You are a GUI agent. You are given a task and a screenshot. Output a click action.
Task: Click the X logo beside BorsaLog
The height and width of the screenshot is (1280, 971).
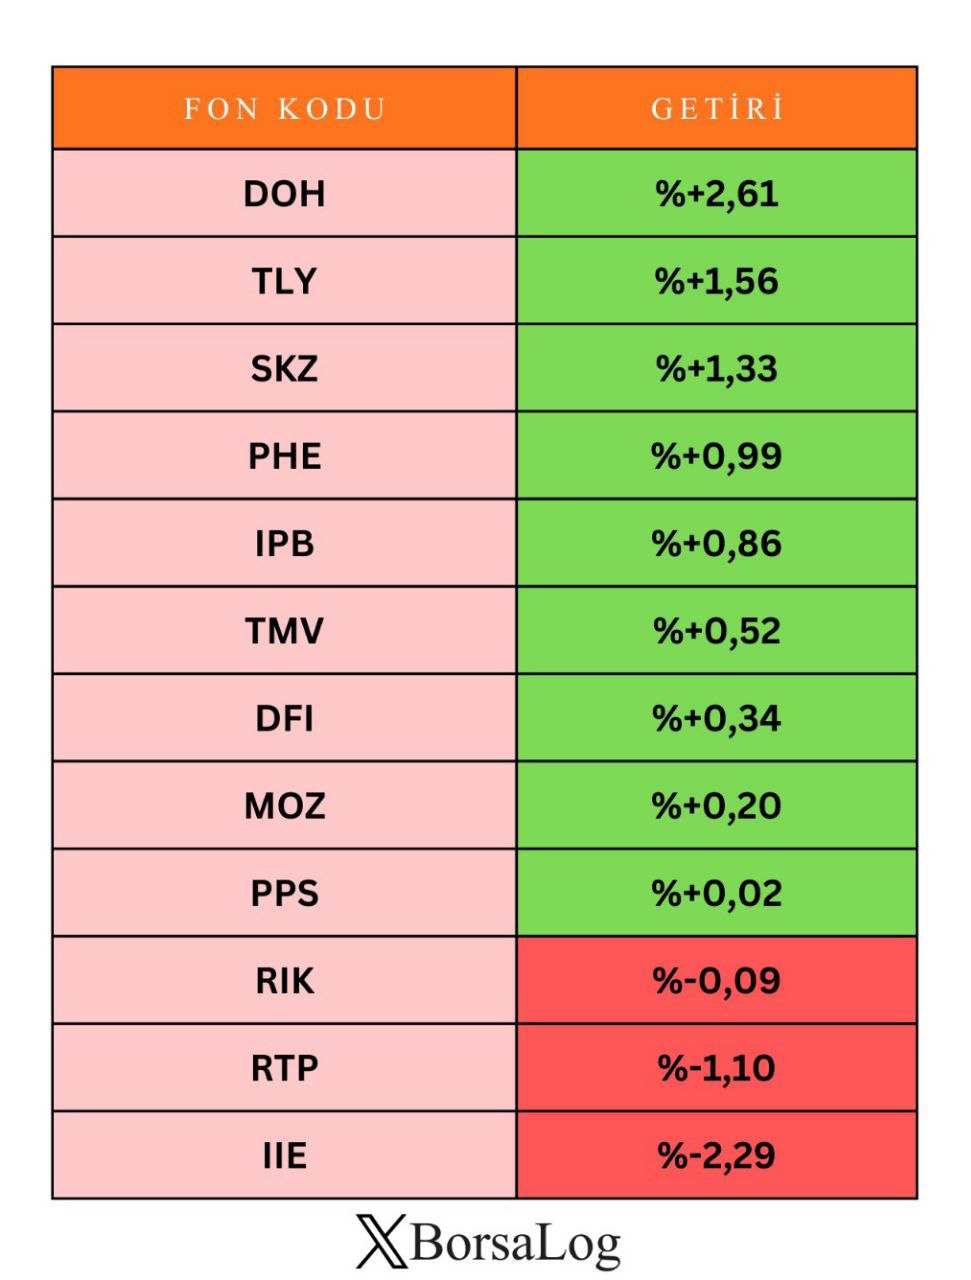[381, 1242]
